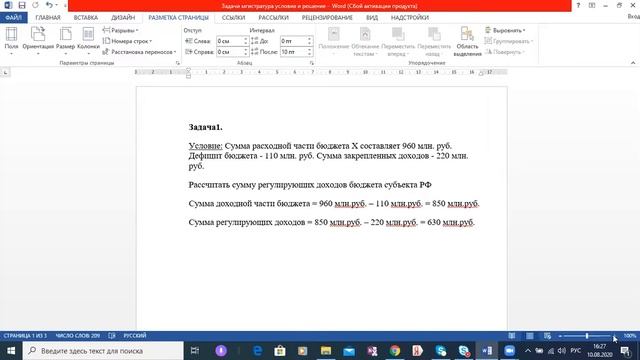Click the ЧИСЛО СЛОВ 209 word count
The height and width of the screenshot is (360, 640).
pyautogui.click(x=78, y=336)
